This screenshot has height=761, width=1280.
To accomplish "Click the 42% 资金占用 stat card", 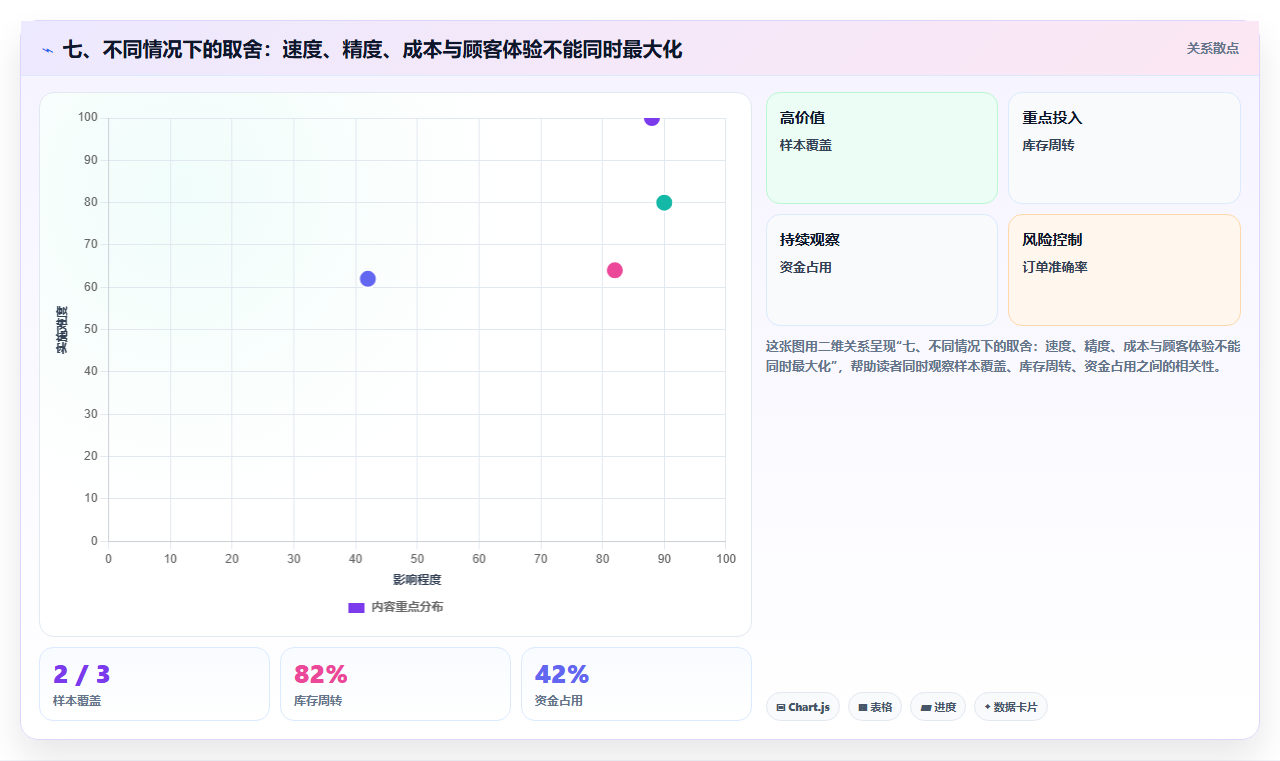I will (x=636, y=684).
